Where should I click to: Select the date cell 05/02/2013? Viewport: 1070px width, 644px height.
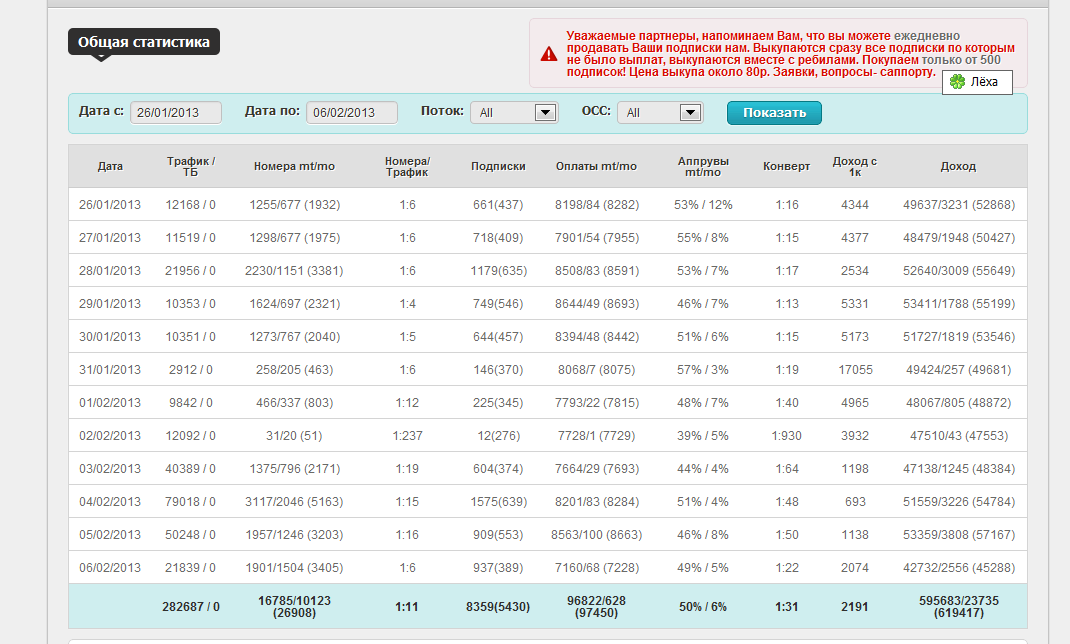pyautogui.click(x=110, y=535)
